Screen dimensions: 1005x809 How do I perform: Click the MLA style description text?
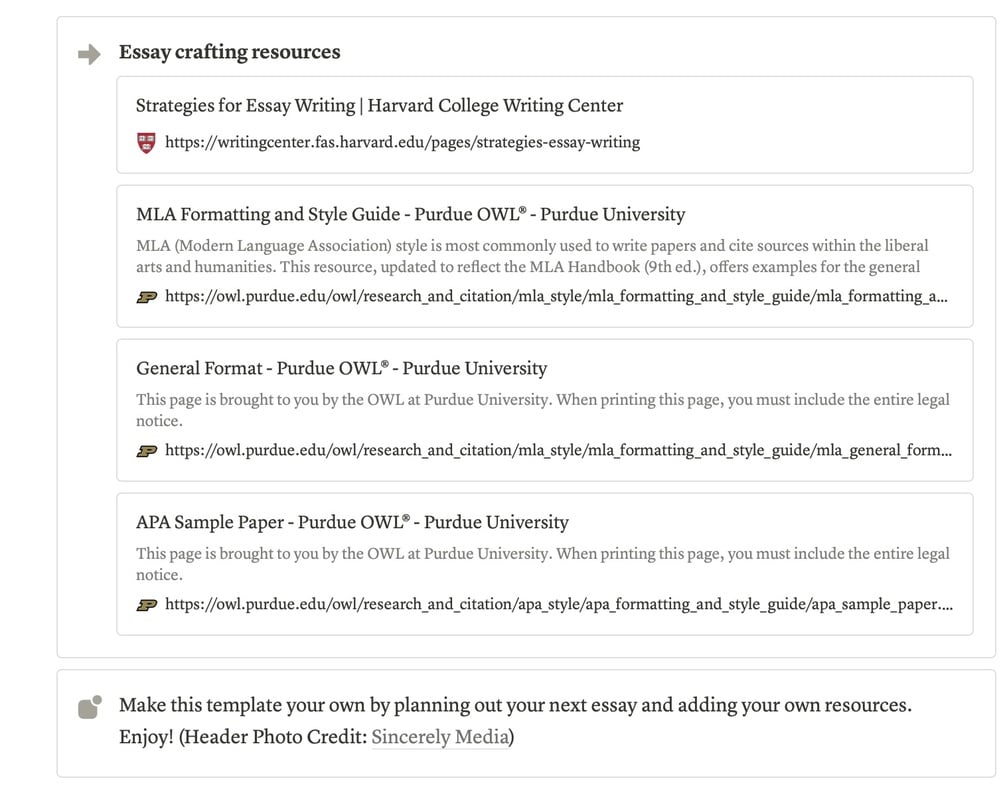click(x=532, y=256)
